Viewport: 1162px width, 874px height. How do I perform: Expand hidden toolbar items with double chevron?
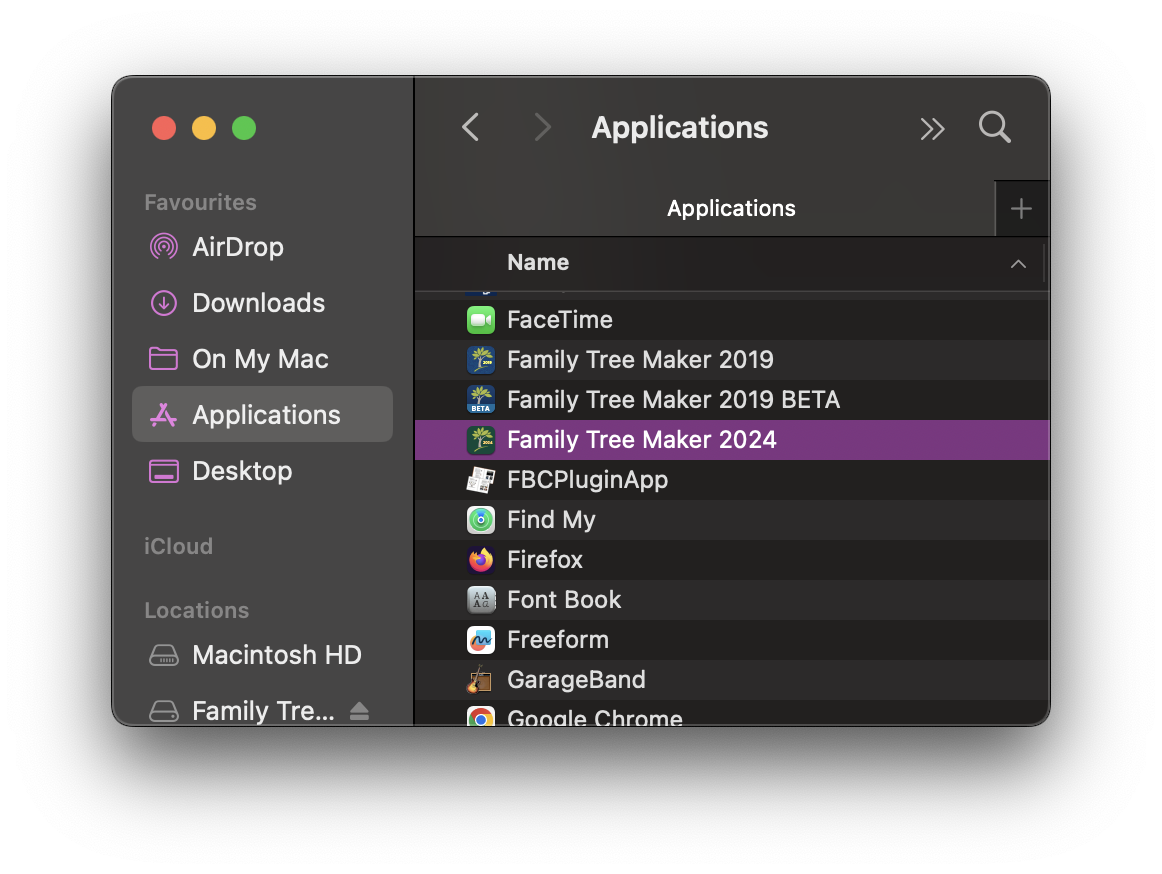pos(932,129)
